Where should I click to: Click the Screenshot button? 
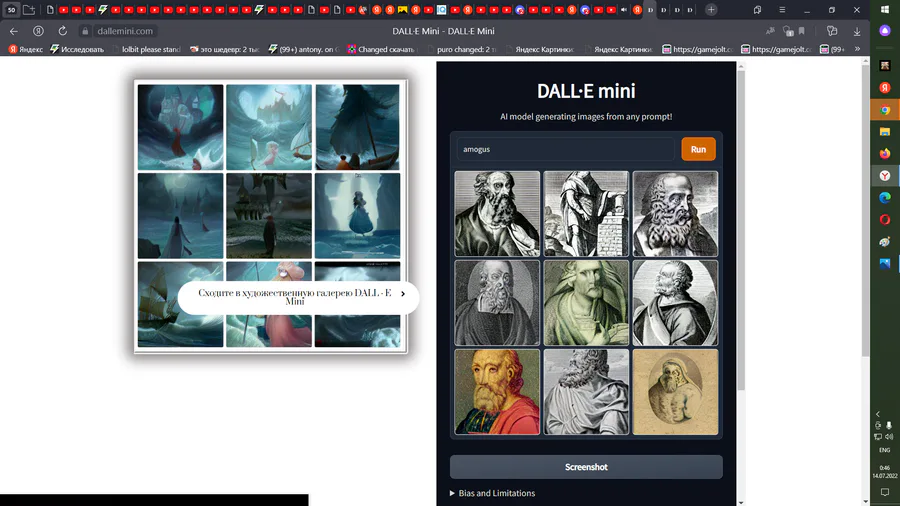586,467
